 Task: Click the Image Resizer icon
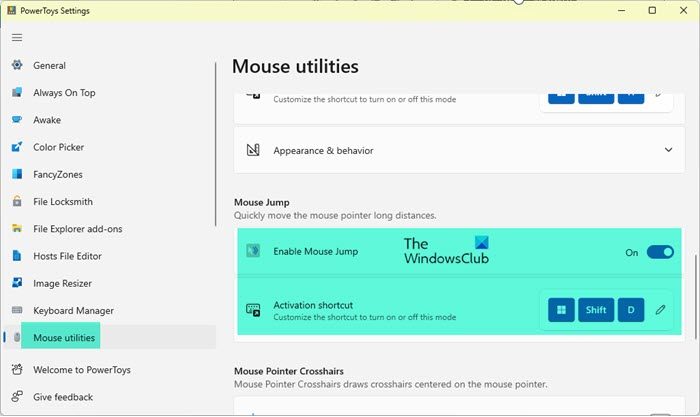click(17, 283)
